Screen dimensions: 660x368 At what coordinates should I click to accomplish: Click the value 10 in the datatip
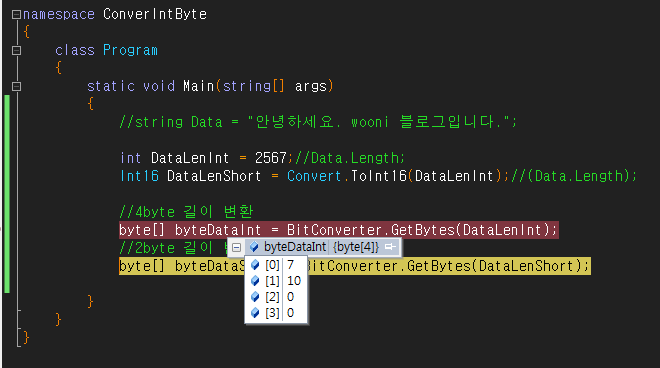pos(294,281)
